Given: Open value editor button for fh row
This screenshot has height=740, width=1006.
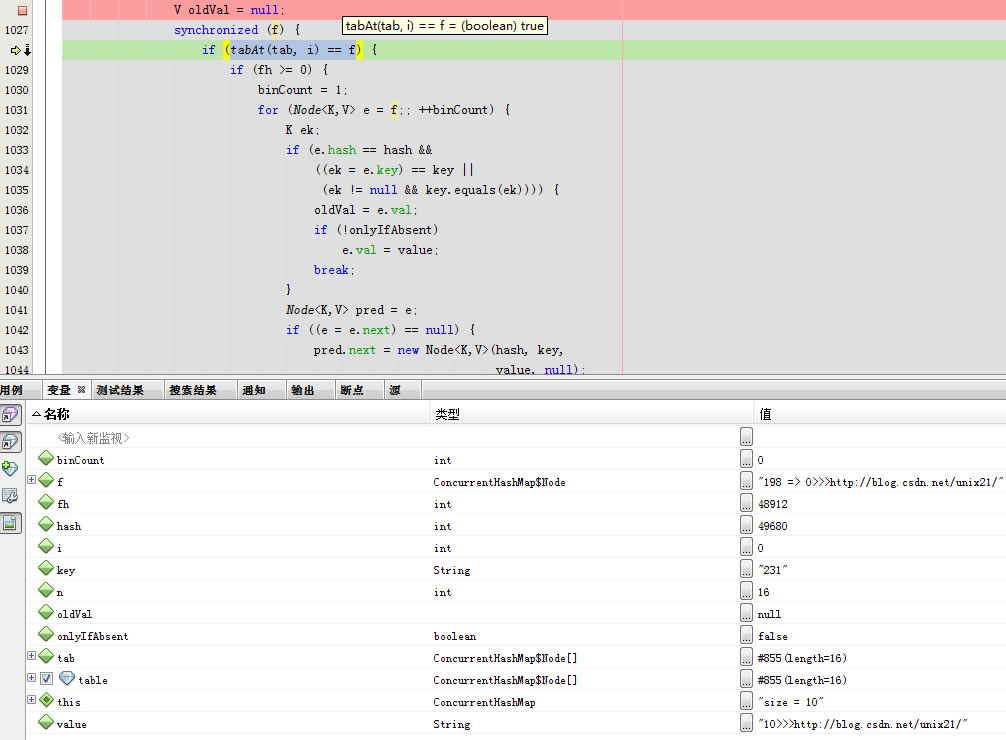Looking at the screenshot, I should [x=746, y=503].
